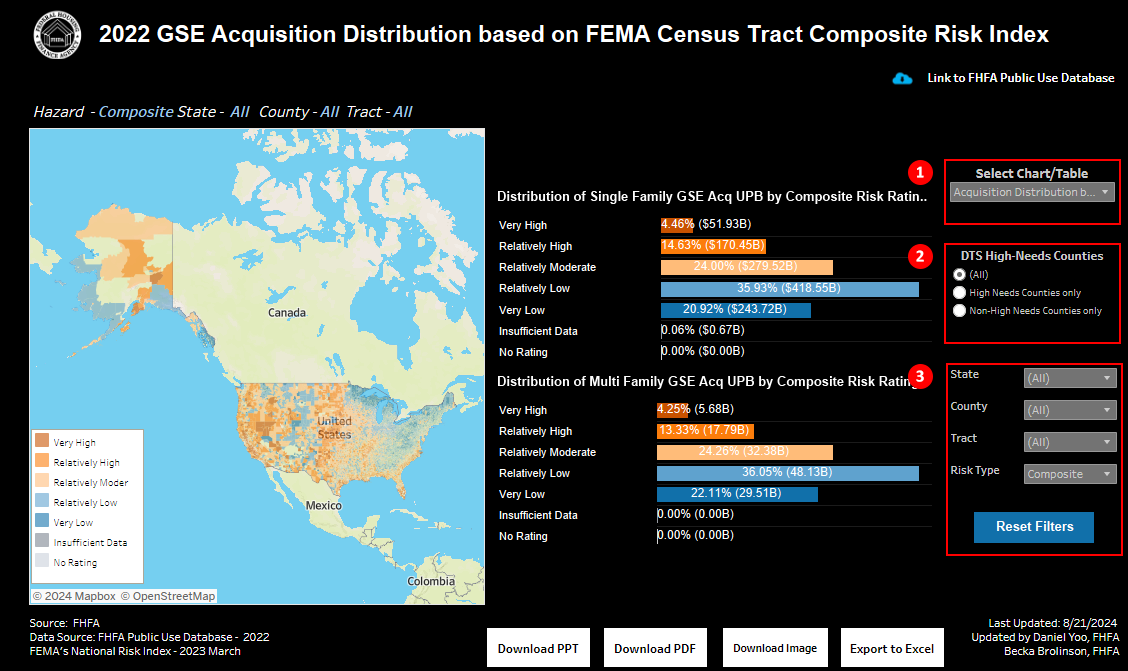Select Non-High Needs Counties only option
Image resolution: width=1128 pixels, height=671 pixels.
tap(959, 311)
